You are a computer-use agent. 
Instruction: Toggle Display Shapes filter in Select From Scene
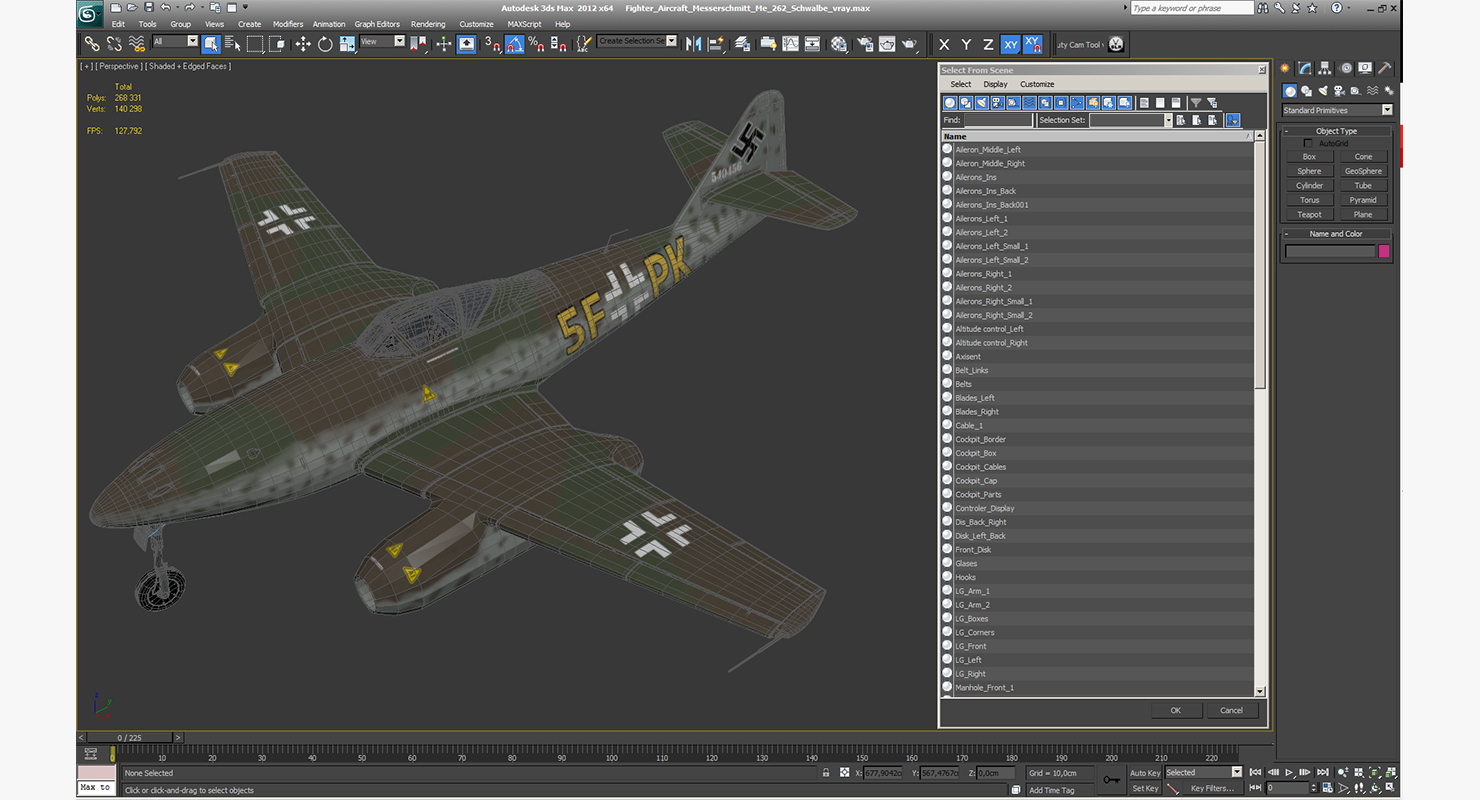point(966,102)
